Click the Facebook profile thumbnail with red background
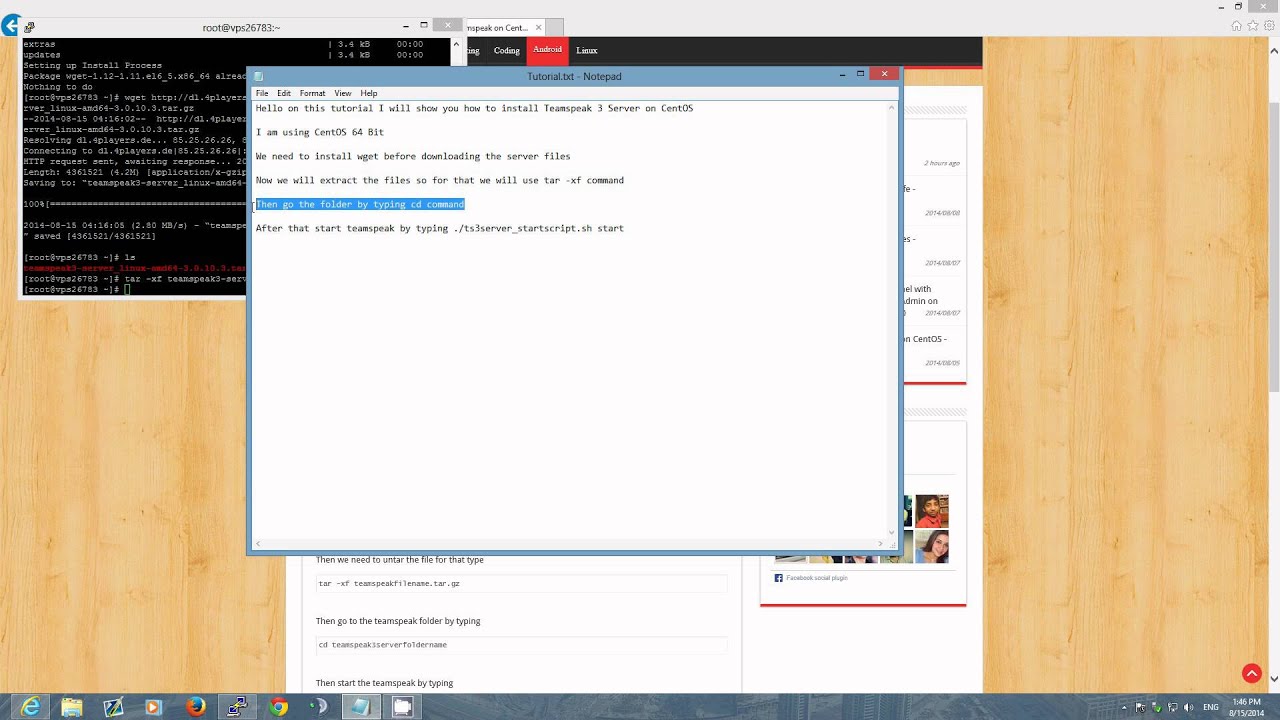Viewport: 1280px width, 720px height. 932,511
